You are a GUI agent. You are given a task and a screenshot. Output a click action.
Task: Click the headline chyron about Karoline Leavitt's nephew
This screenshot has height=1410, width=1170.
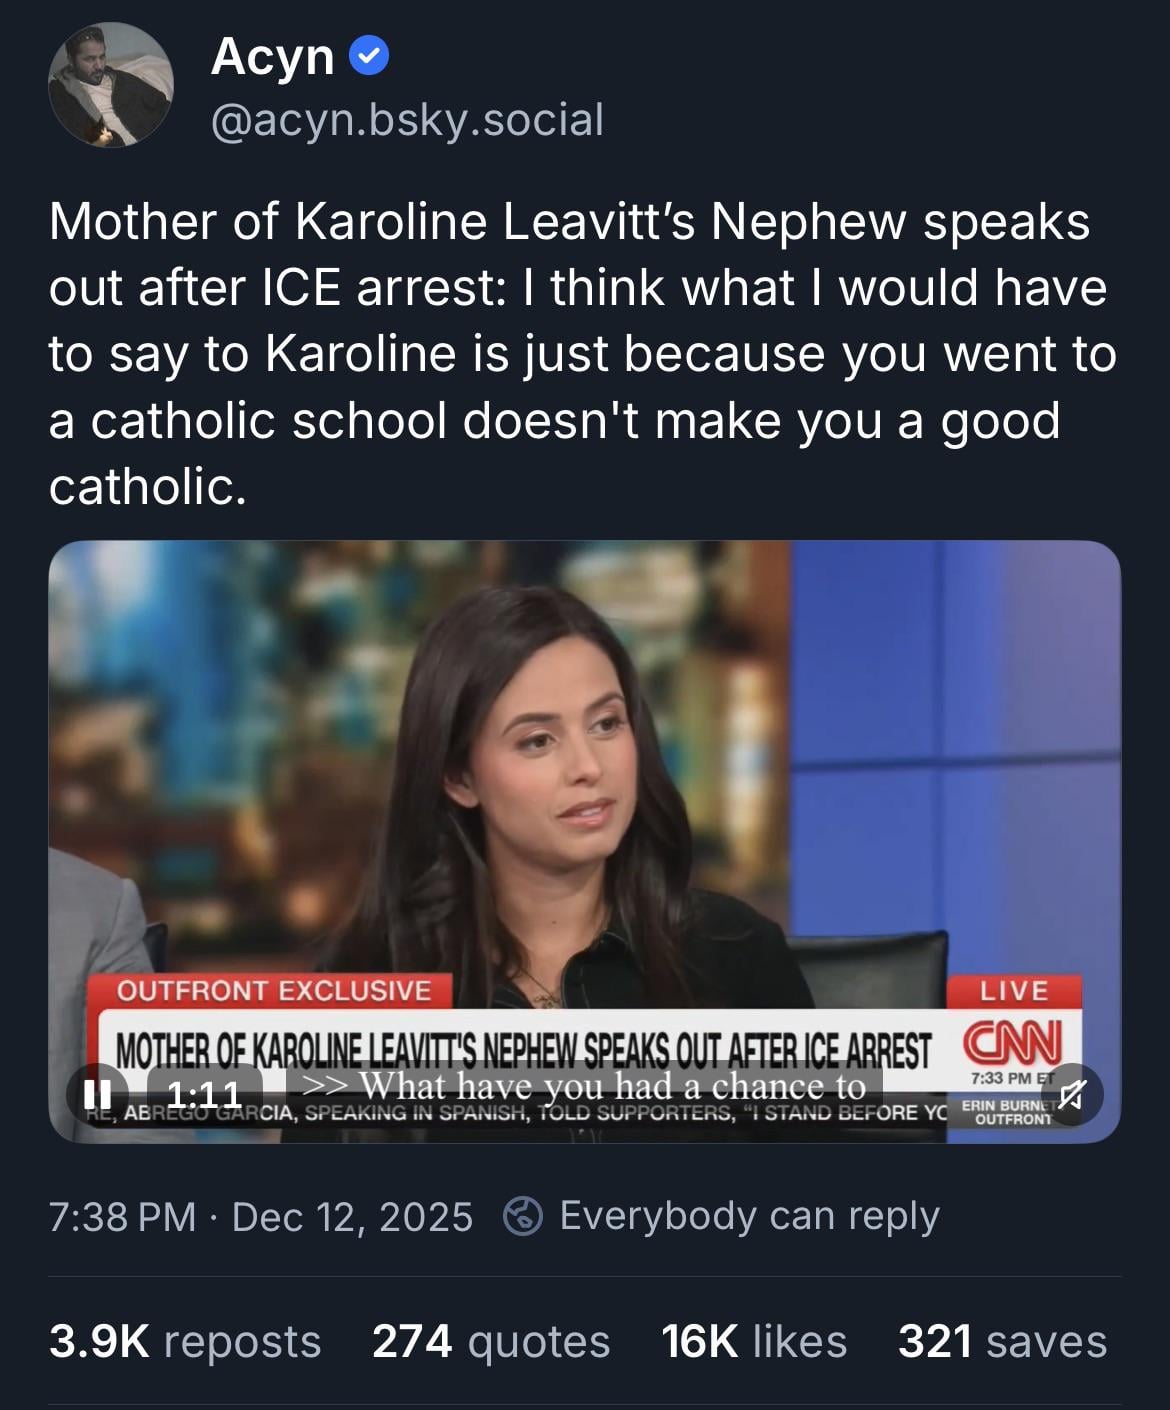click(523, 1050)
